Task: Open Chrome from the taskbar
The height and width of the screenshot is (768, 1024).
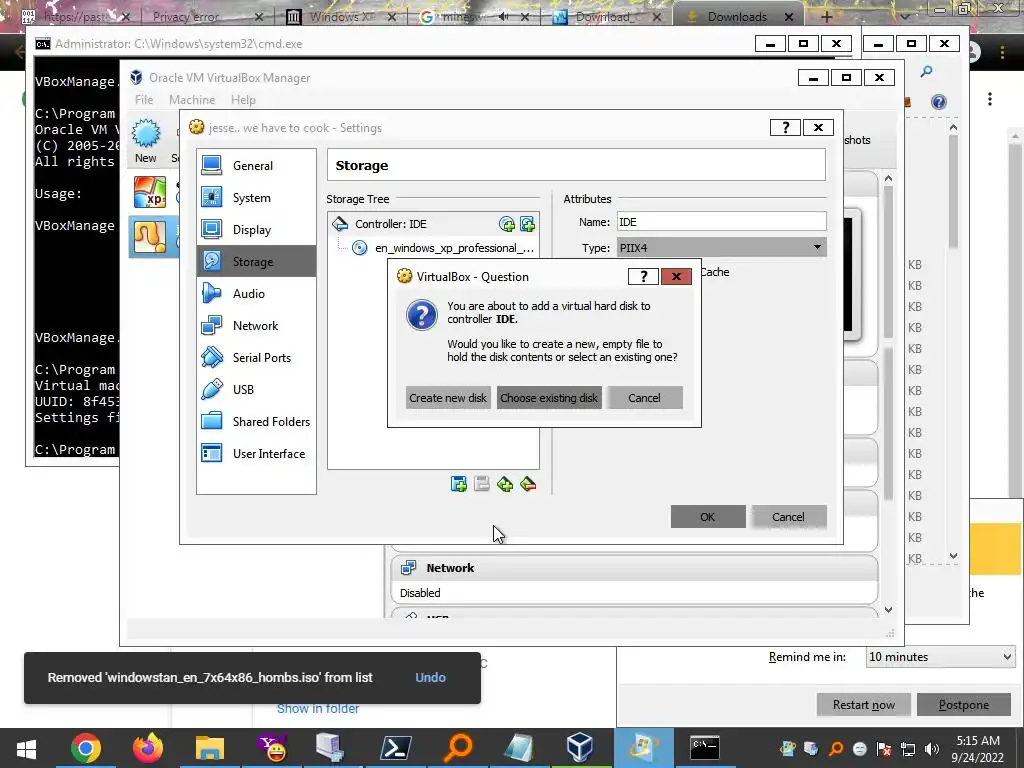Action: 86,748
